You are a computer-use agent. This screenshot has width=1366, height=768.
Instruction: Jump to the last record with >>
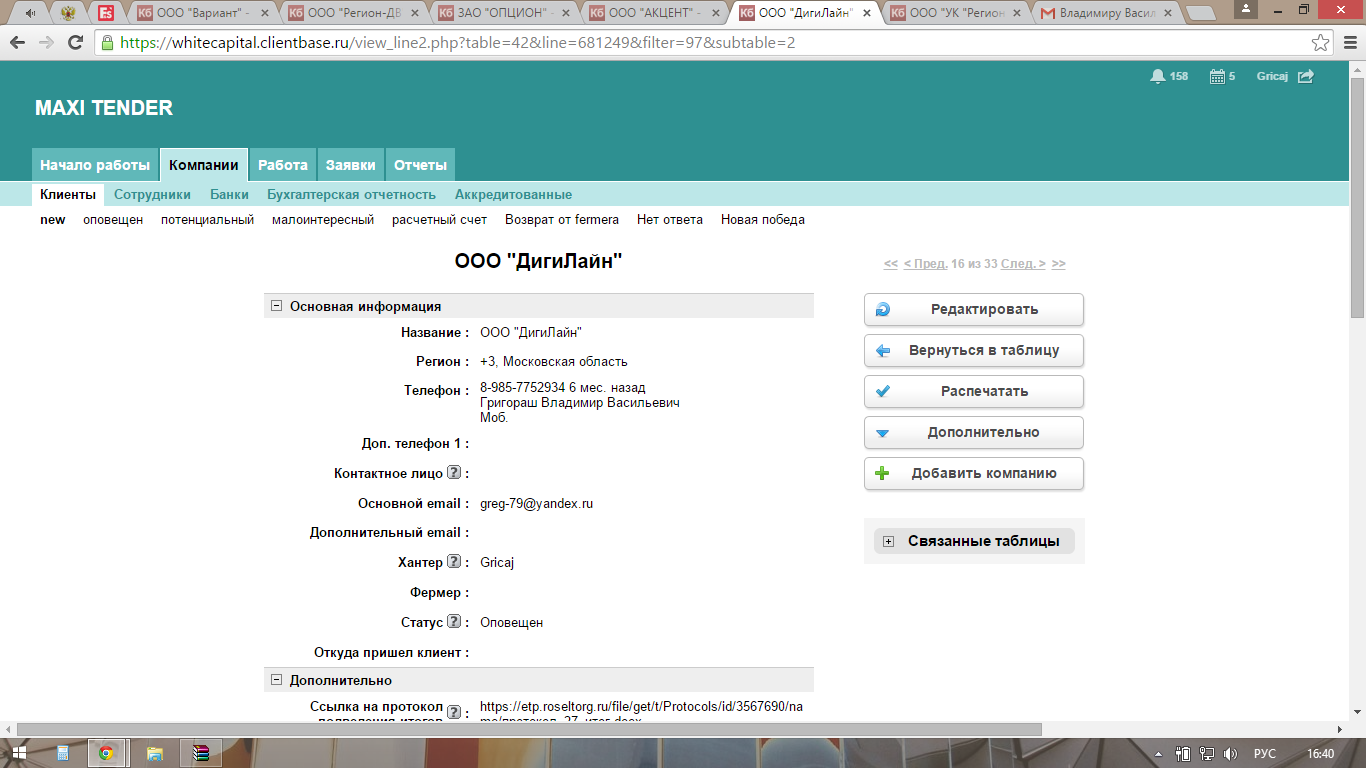[x=1059, y=264]
